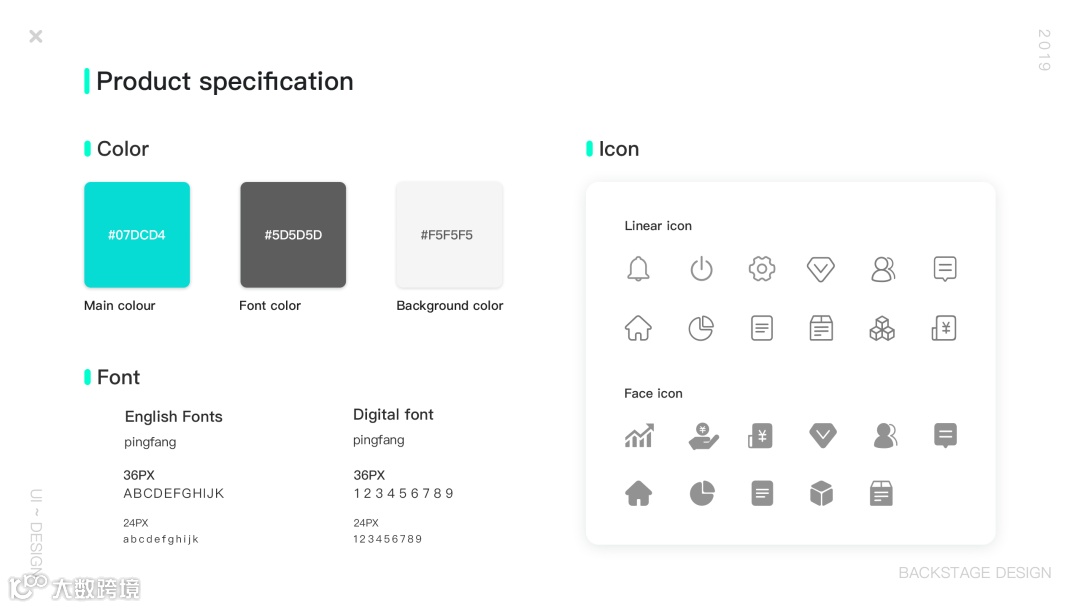Click the 'ABCDEFGHIJK' sample text

174,493
